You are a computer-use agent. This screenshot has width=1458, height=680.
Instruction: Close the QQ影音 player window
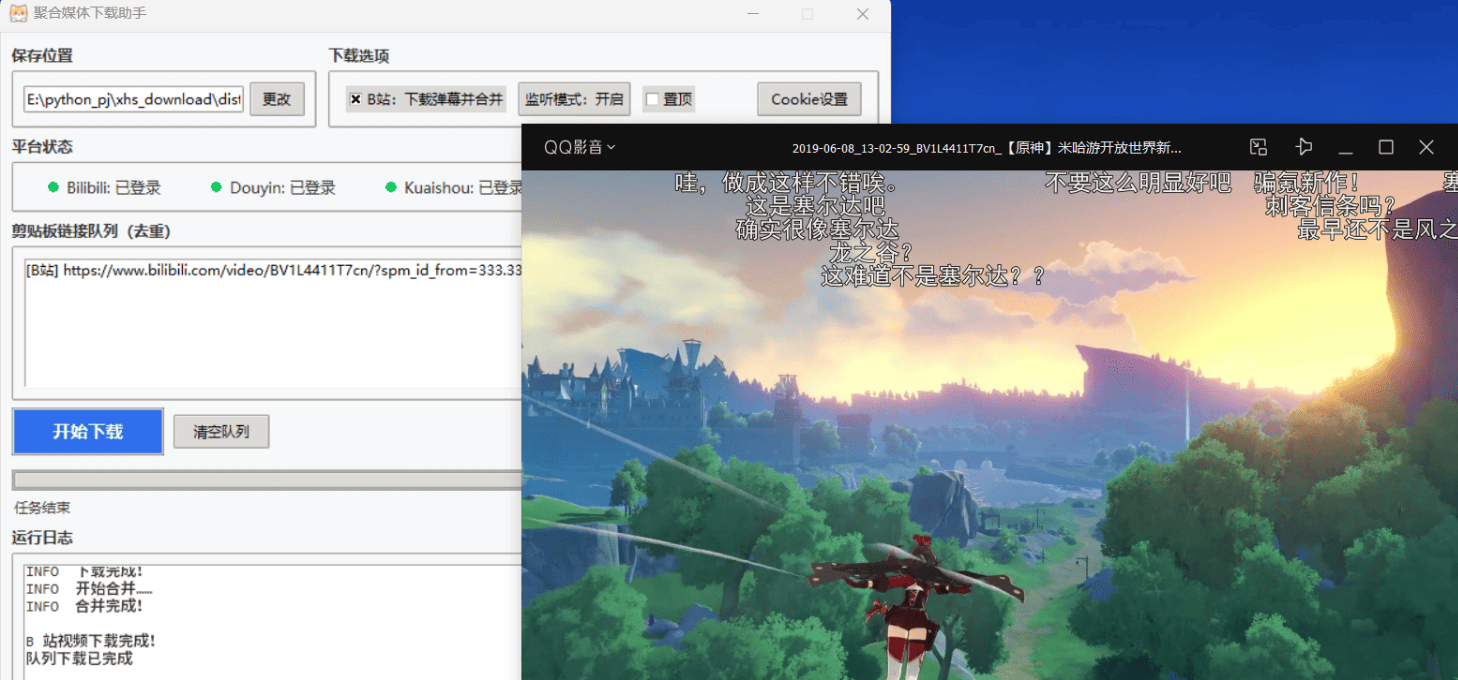(x=1427, y=147)
